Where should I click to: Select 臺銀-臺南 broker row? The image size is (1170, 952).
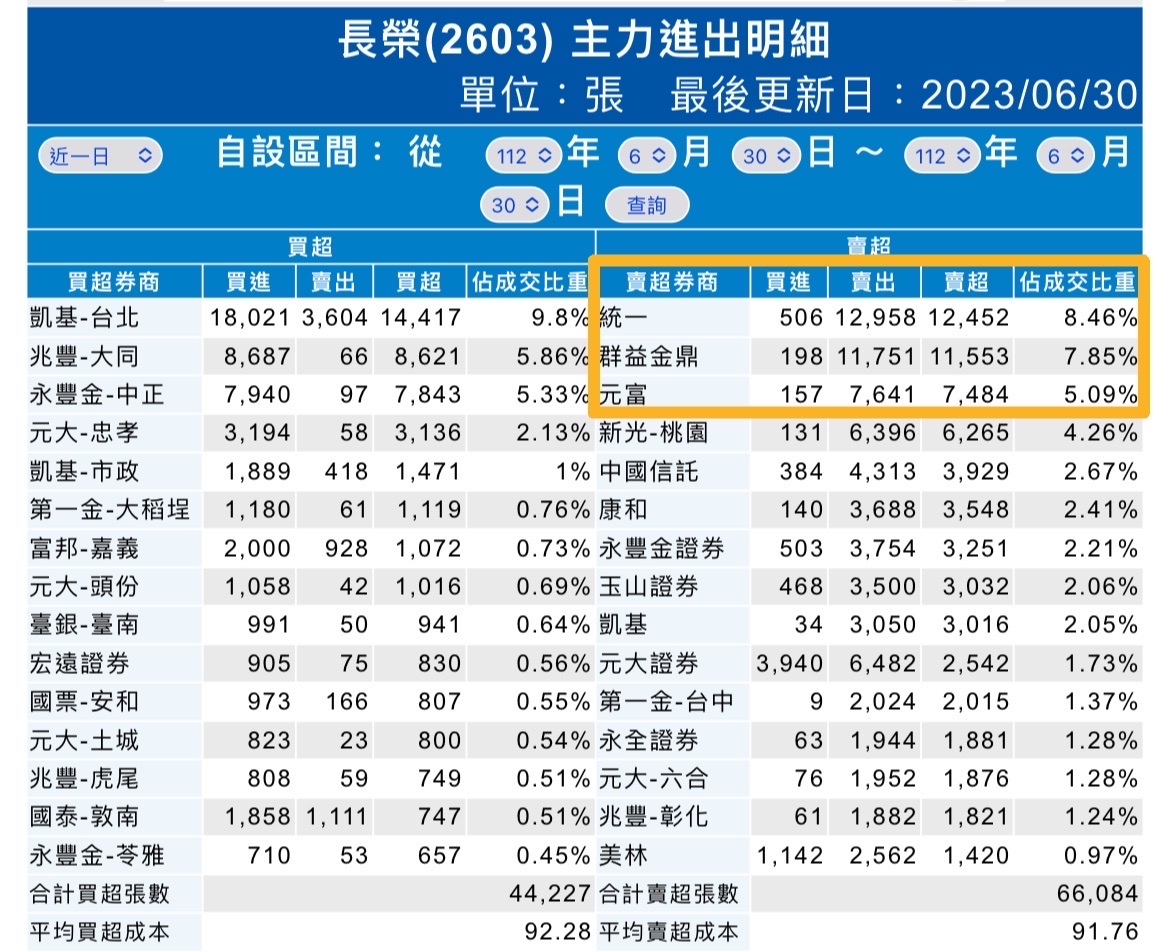point(84,624)
